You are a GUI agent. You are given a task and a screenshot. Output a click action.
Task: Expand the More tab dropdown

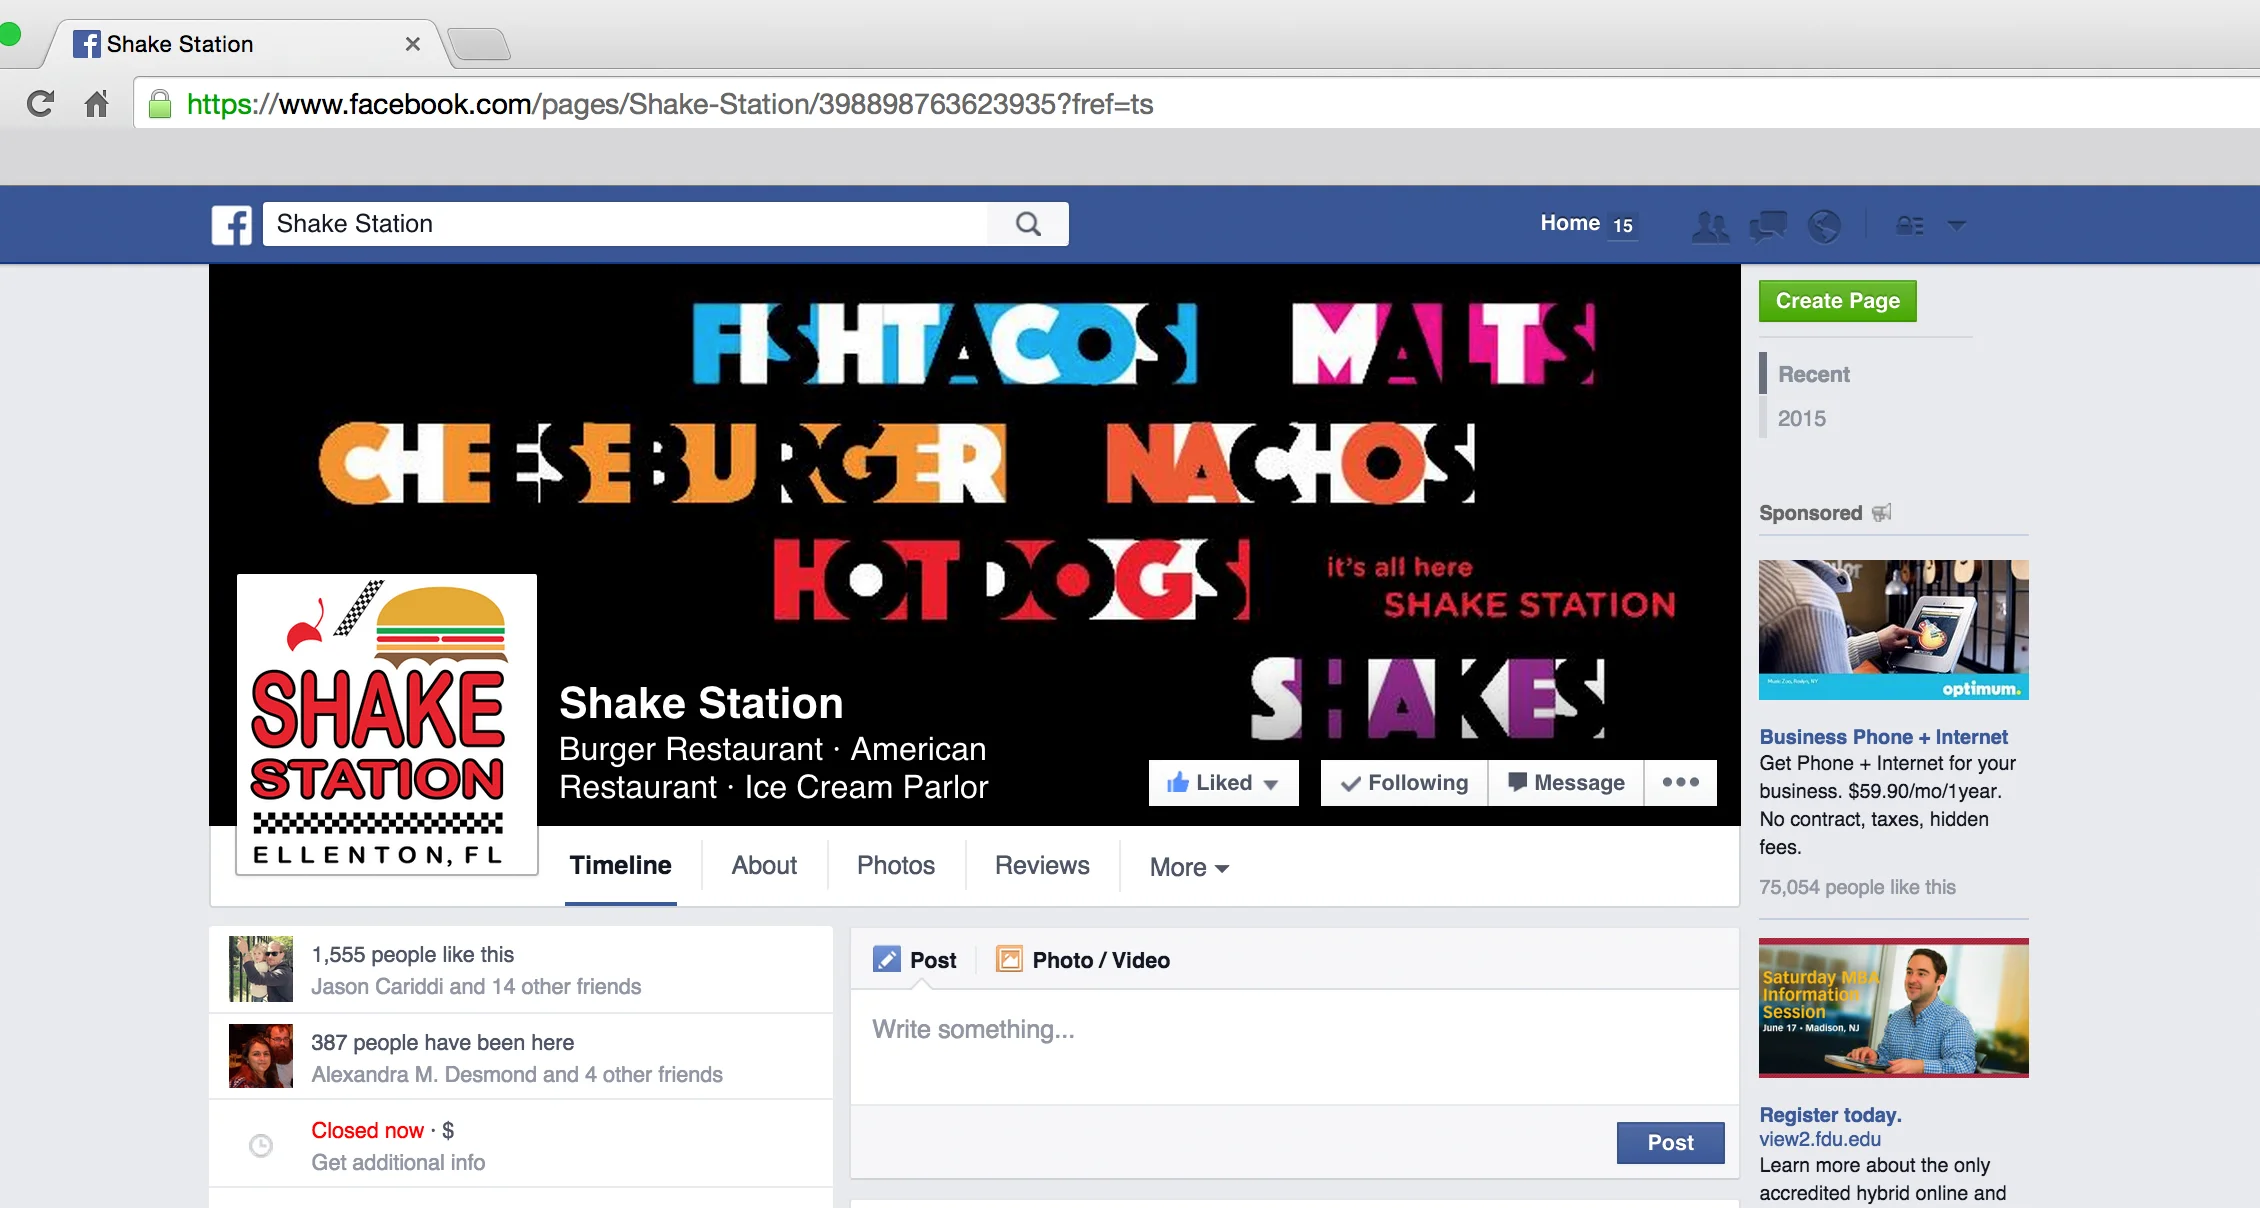[1189, 867]
